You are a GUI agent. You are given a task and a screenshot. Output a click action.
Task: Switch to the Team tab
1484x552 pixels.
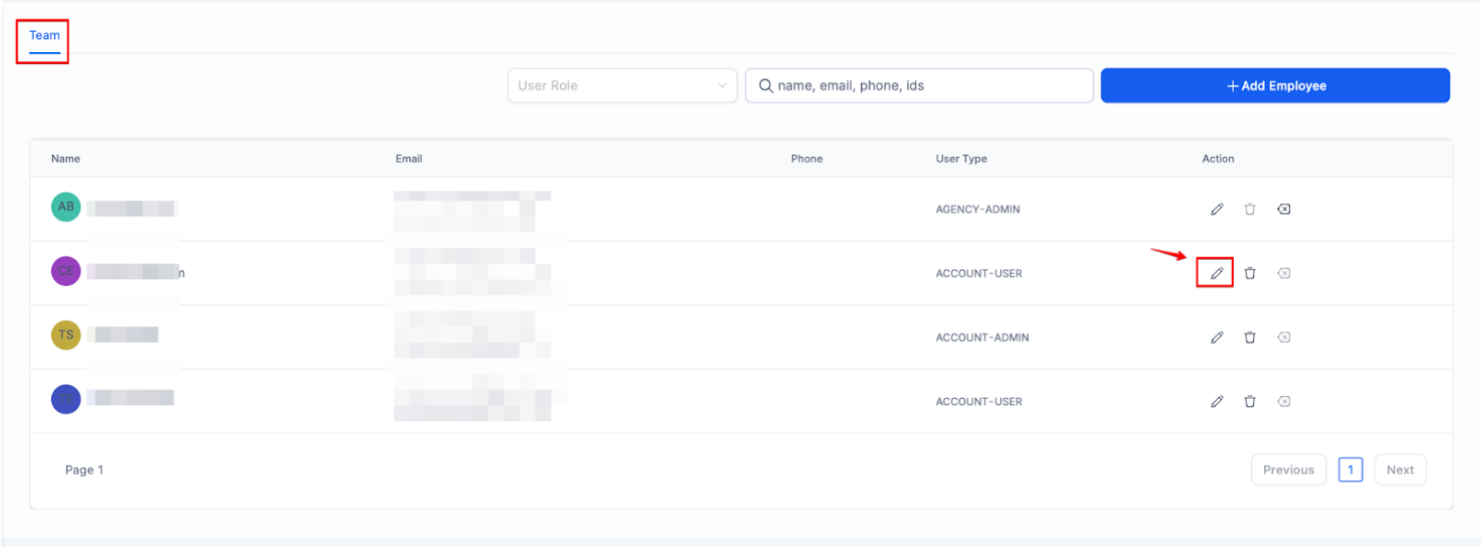(x=44, y=36)
